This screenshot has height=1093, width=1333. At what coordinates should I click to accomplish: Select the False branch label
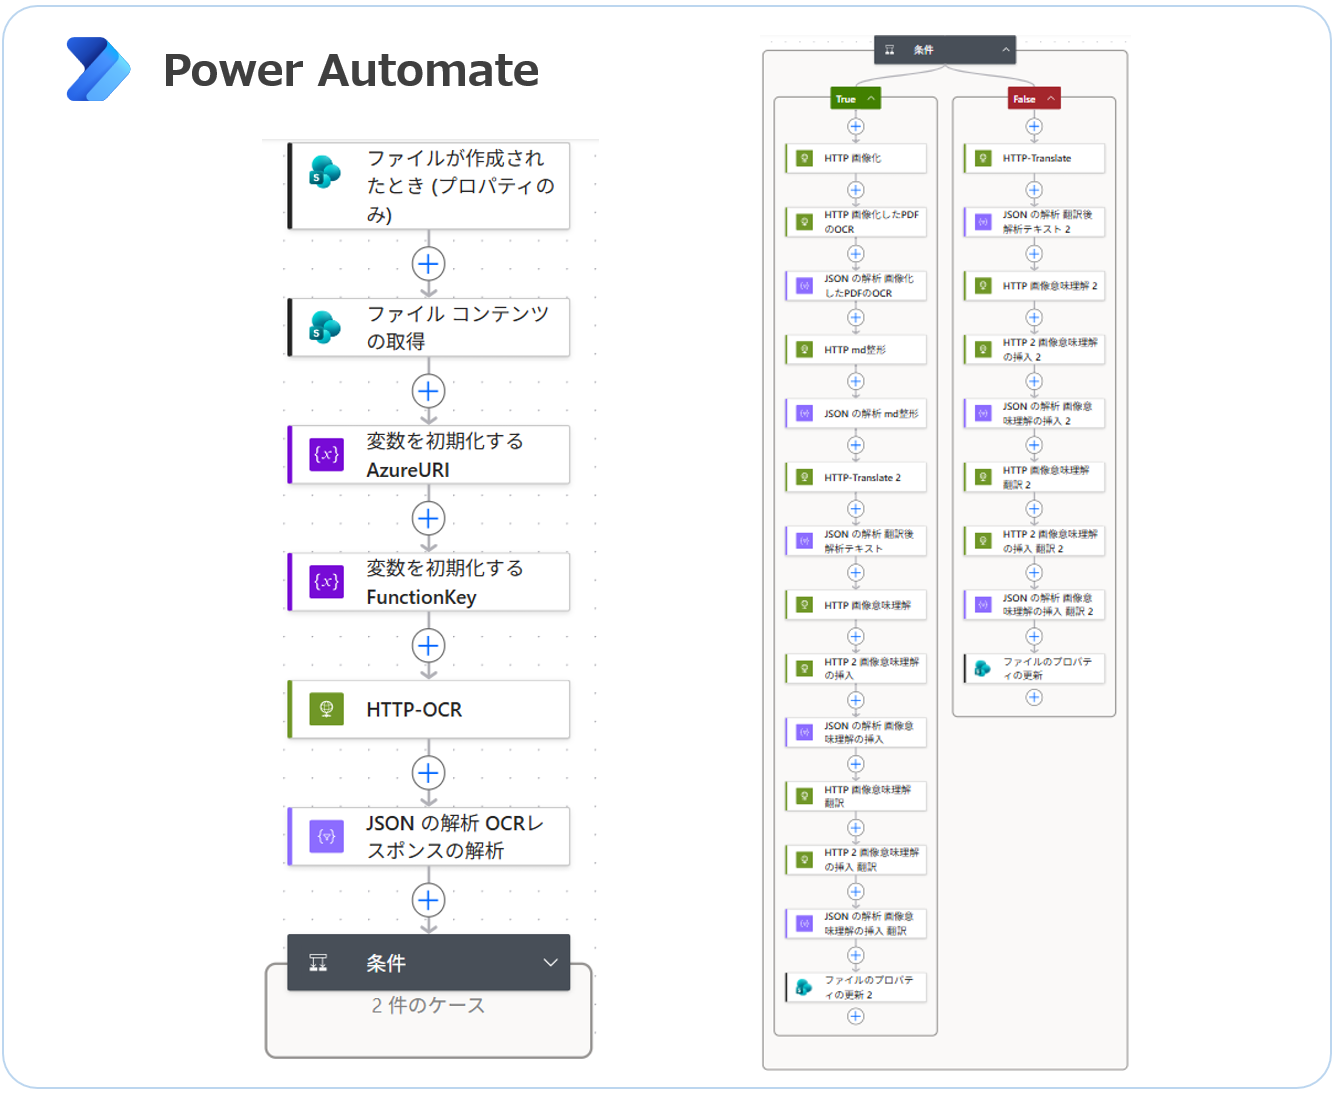(1024, 99)
